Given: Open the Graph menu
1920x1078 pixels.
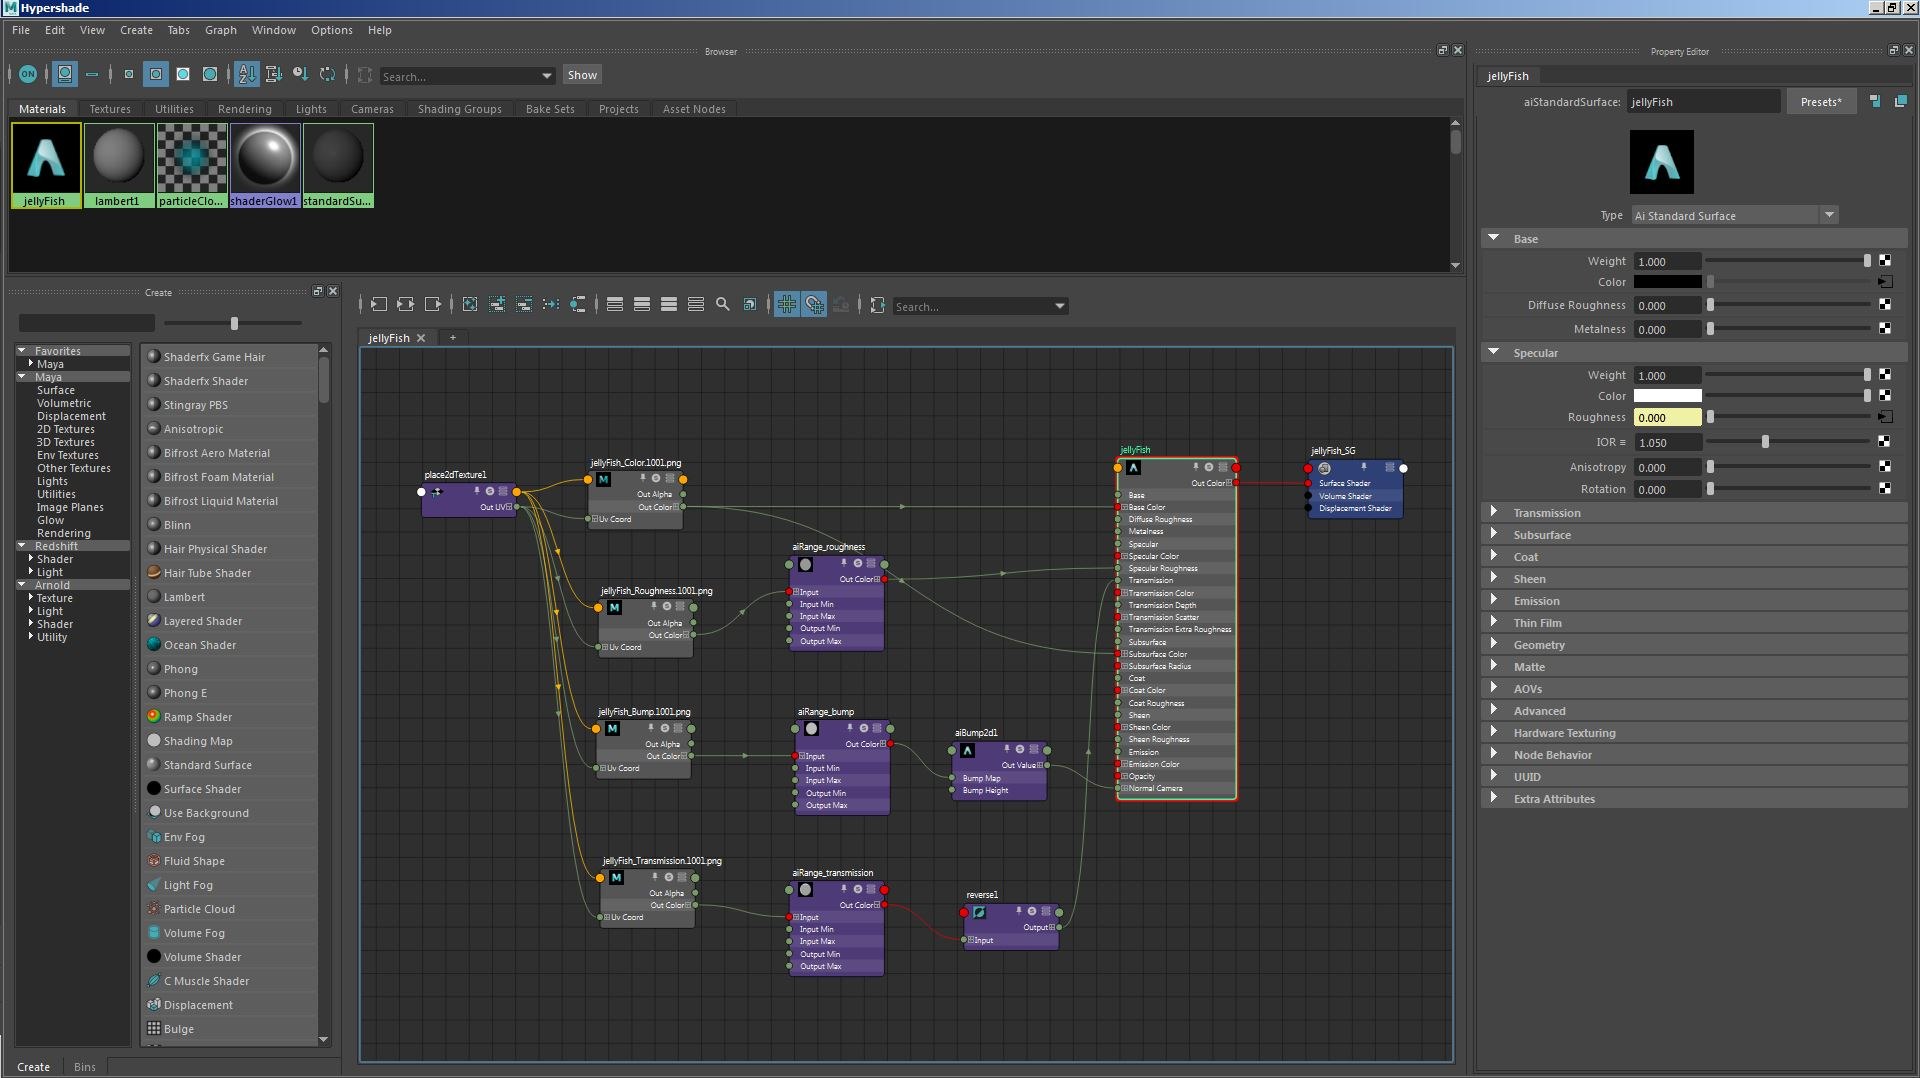Looking at the screenshot, I should click(220, 30).
